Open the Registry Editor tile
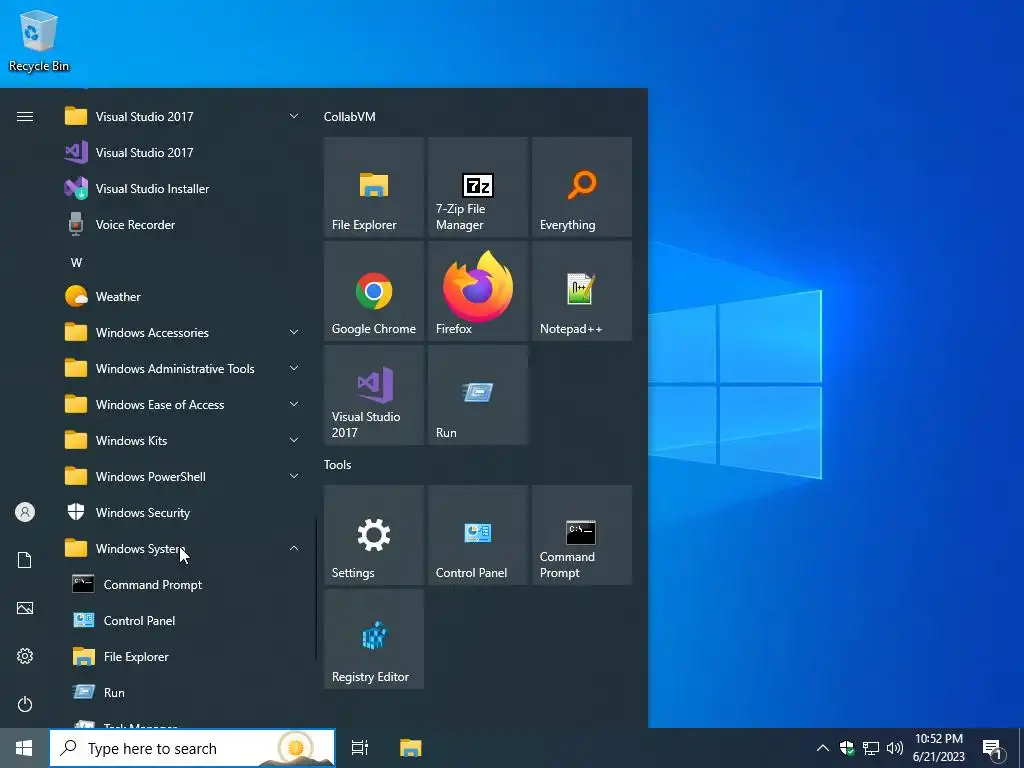The height and width of the screenshot is (768, 1024). click(374, 639)
